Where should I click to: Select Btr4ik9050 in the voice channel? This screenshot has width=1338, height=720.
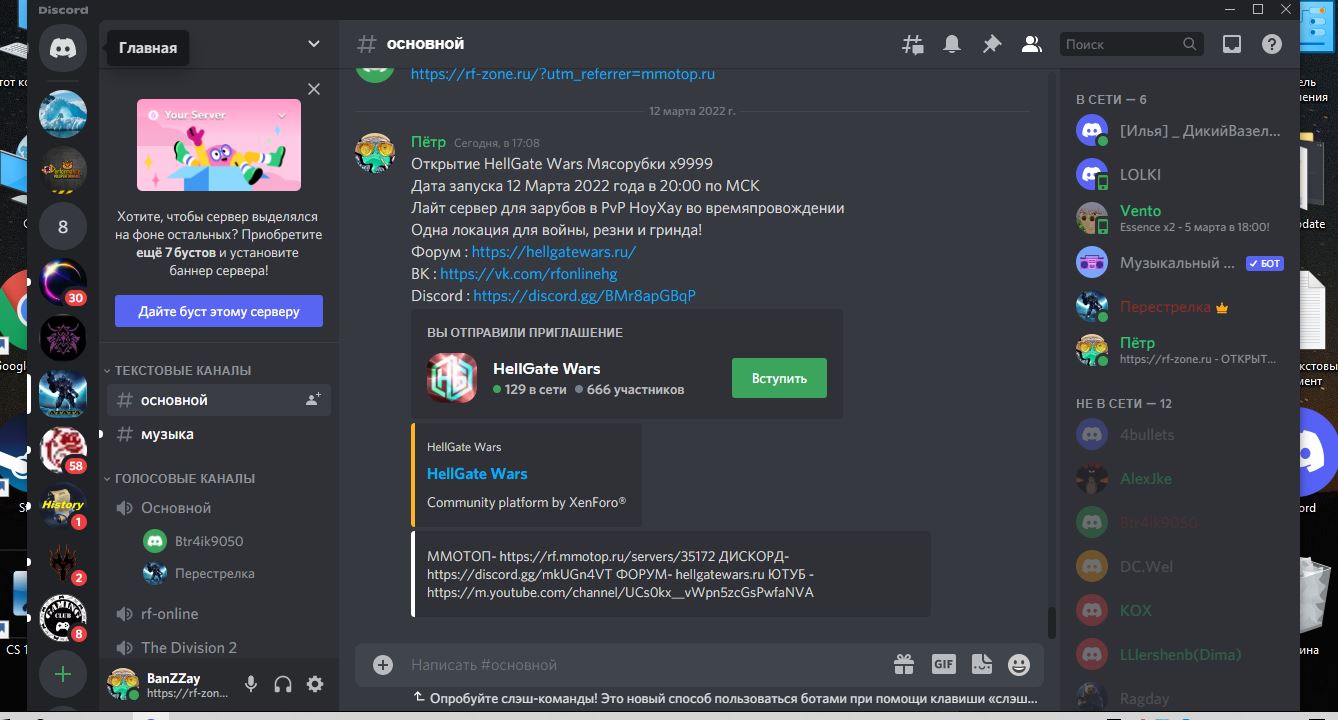(235, 541)
